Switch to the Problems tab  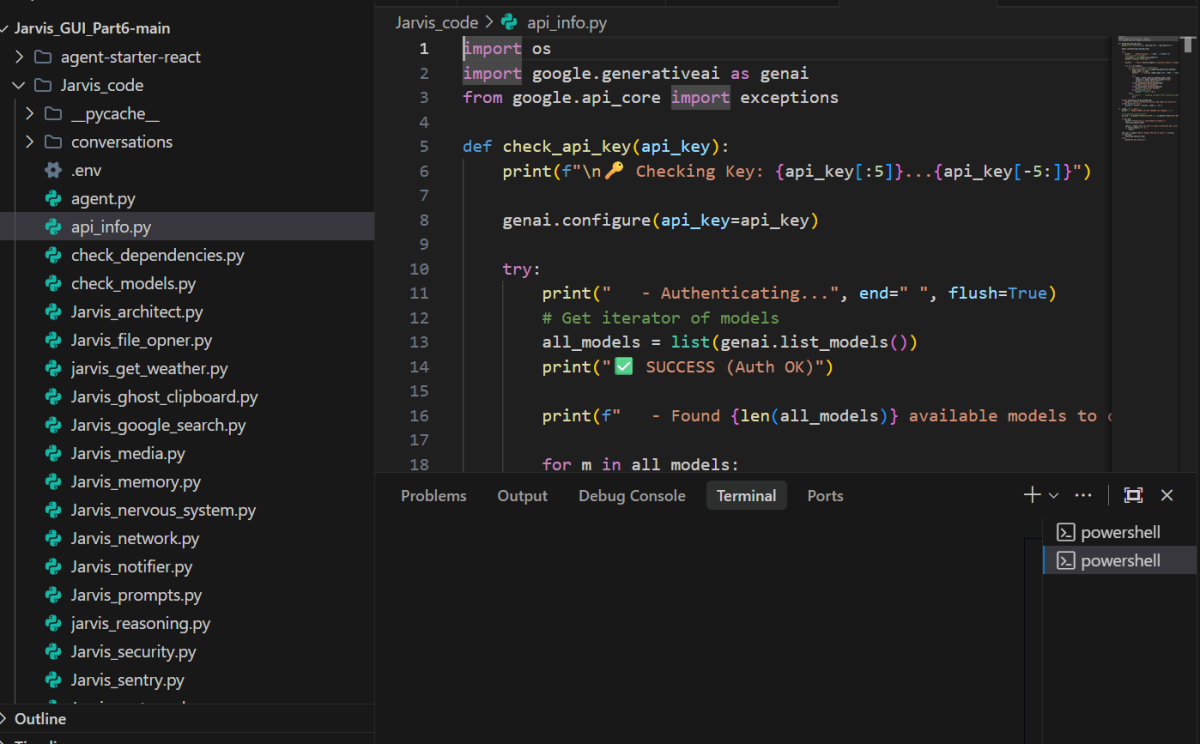433,496
